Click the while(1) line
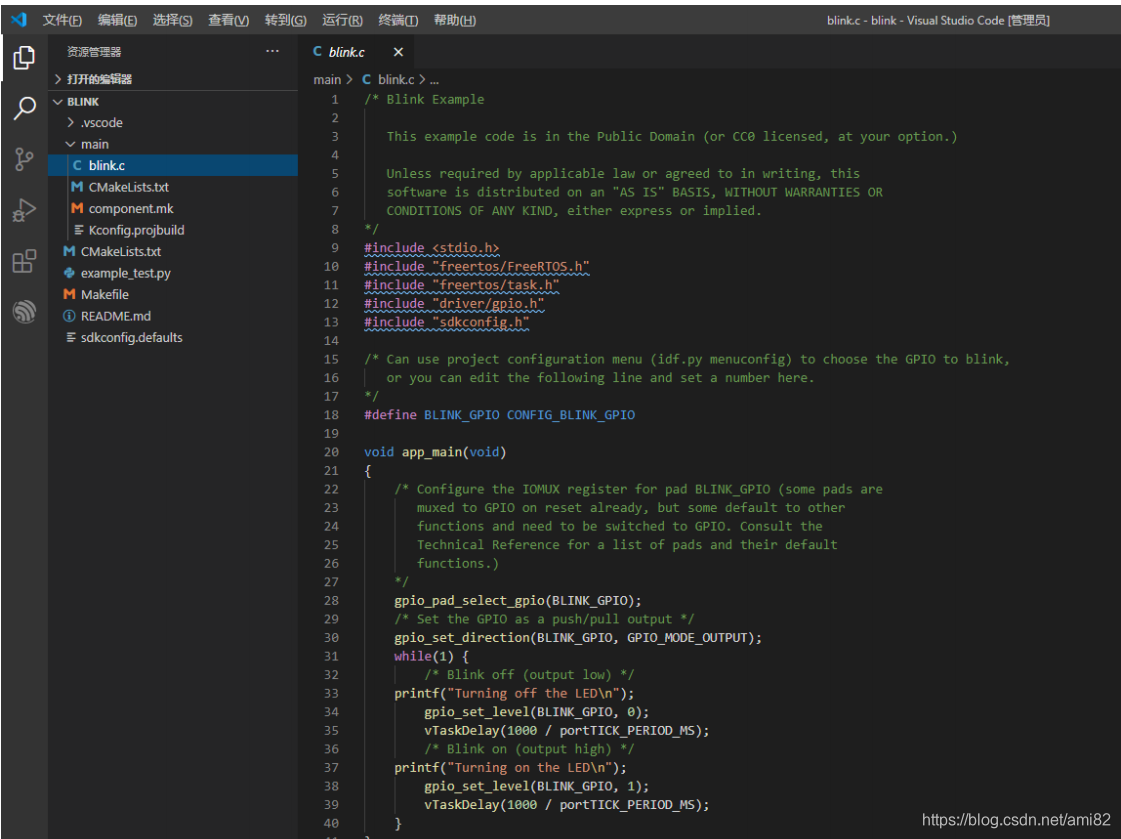Image resolution: width=1121 pixels, height=839 pixels. click(x=431, y=657)
